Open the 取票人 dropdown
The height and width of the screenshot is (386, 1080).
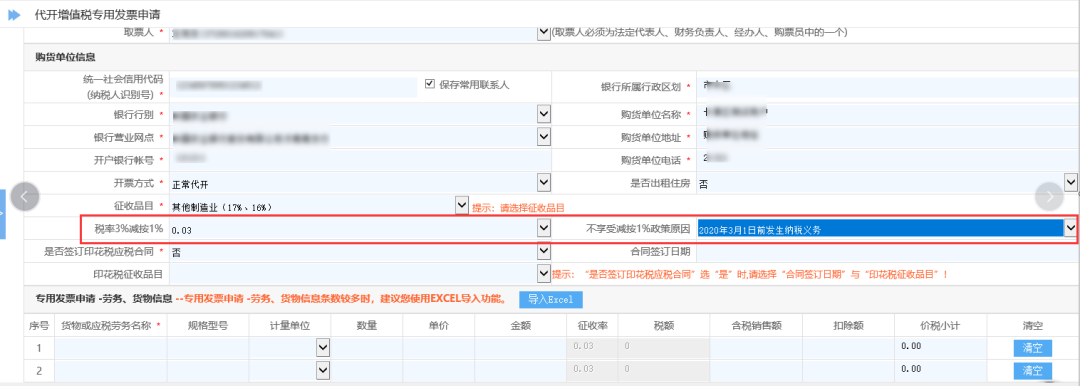[544, 32]
